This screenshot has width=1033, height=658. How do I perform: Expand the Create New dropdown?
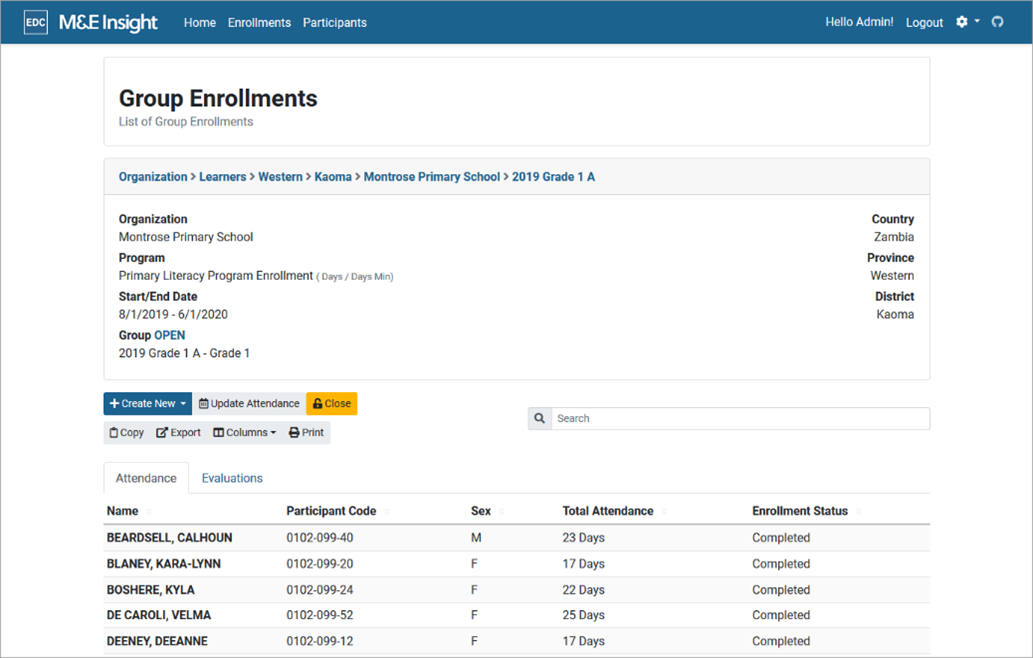[148, 404]
